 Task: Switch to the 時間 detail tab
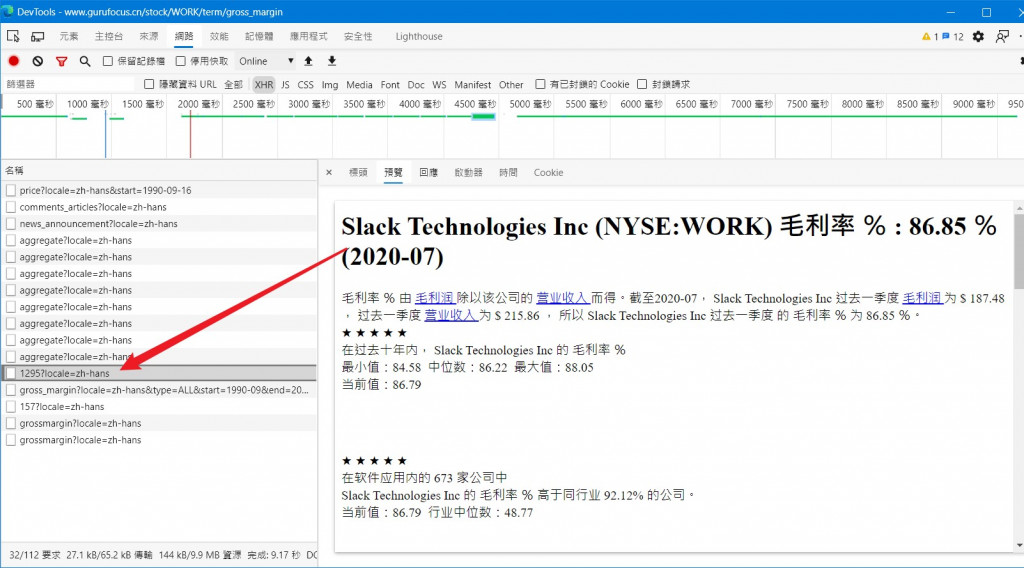(508, 172)
